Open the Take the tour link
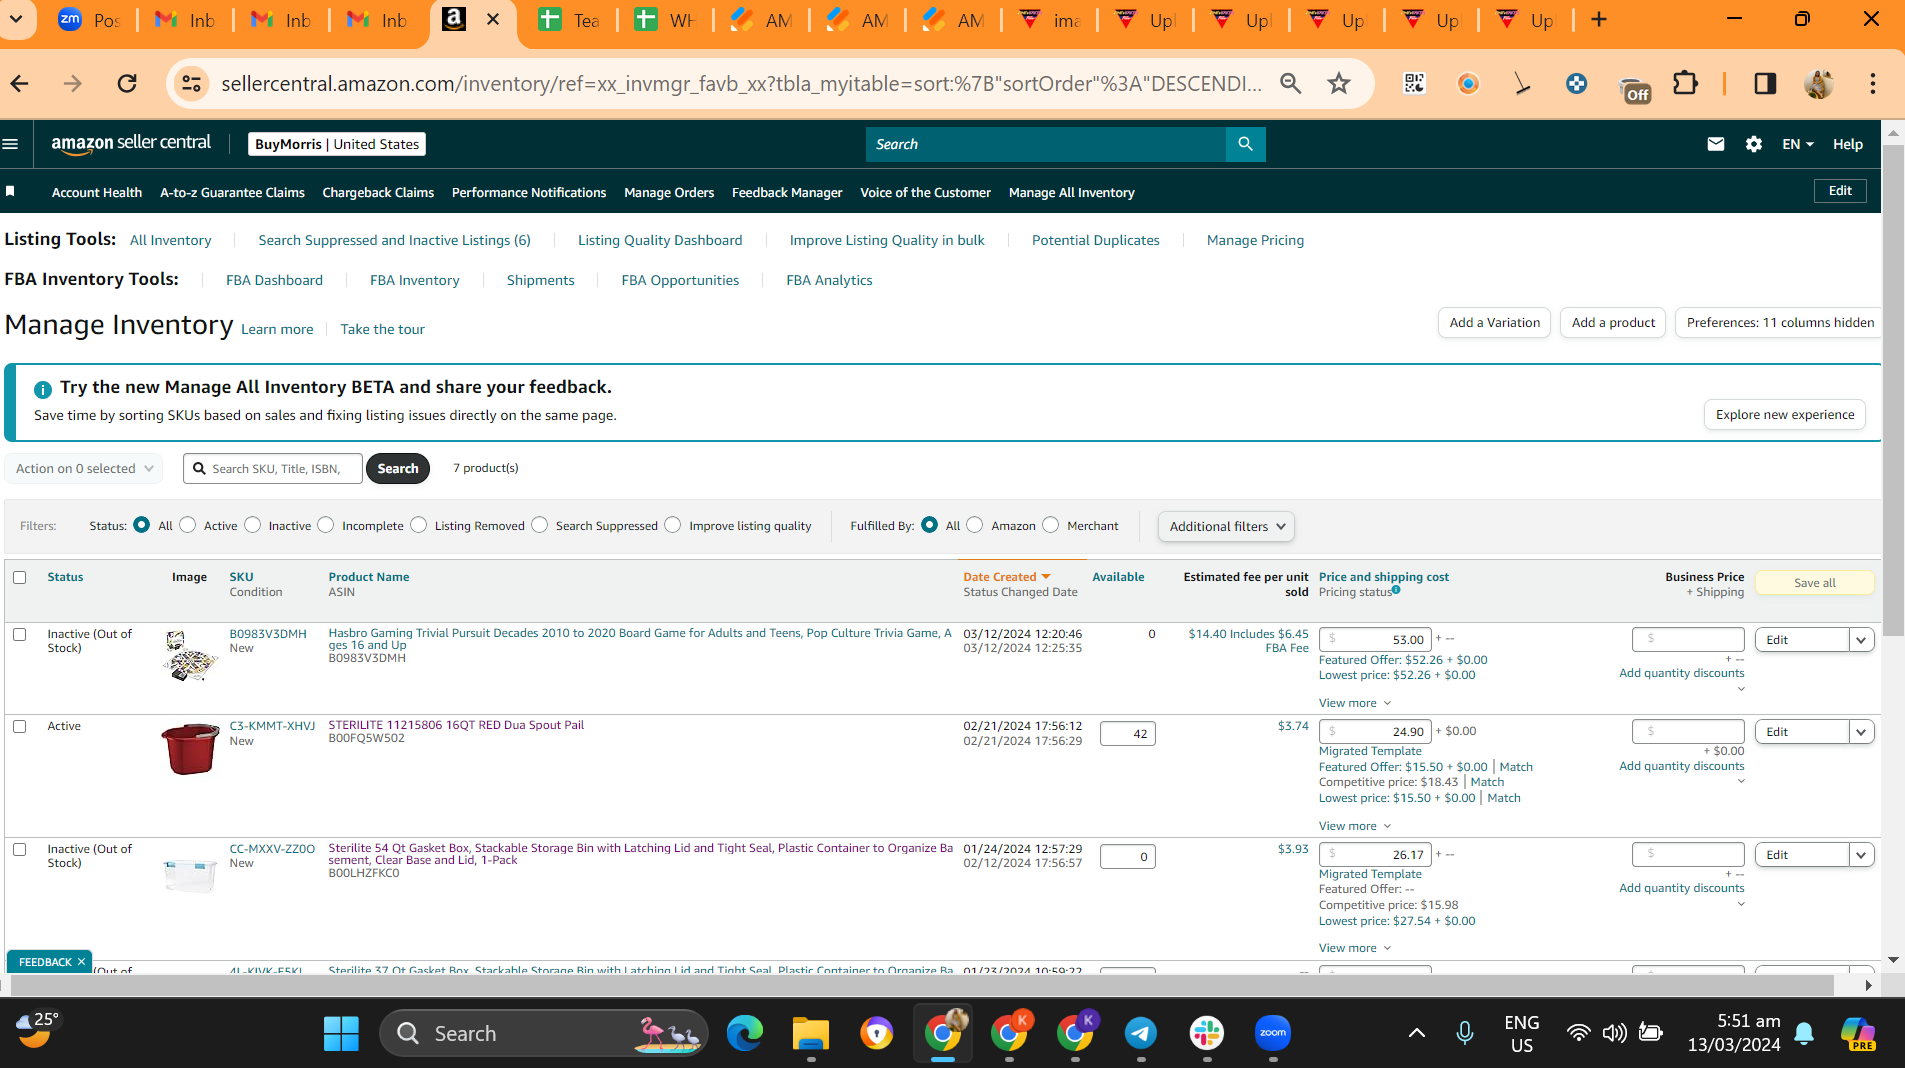 click(x=382, y=329)
